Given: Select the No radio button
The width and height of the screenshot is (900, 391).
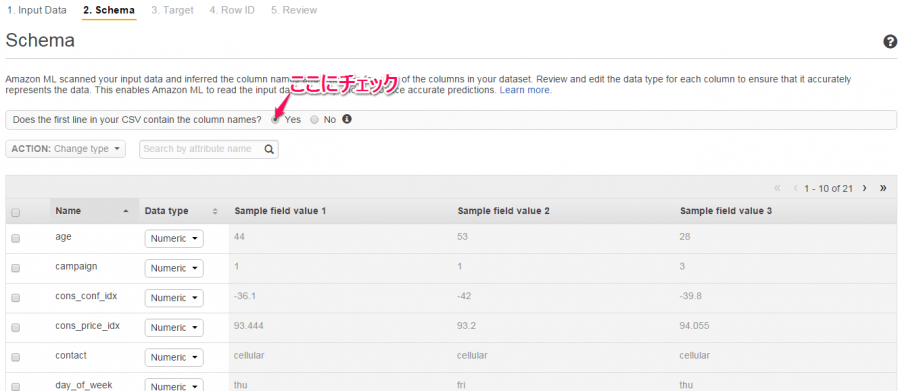Looking at the screenshot, I should pos(314,120).
